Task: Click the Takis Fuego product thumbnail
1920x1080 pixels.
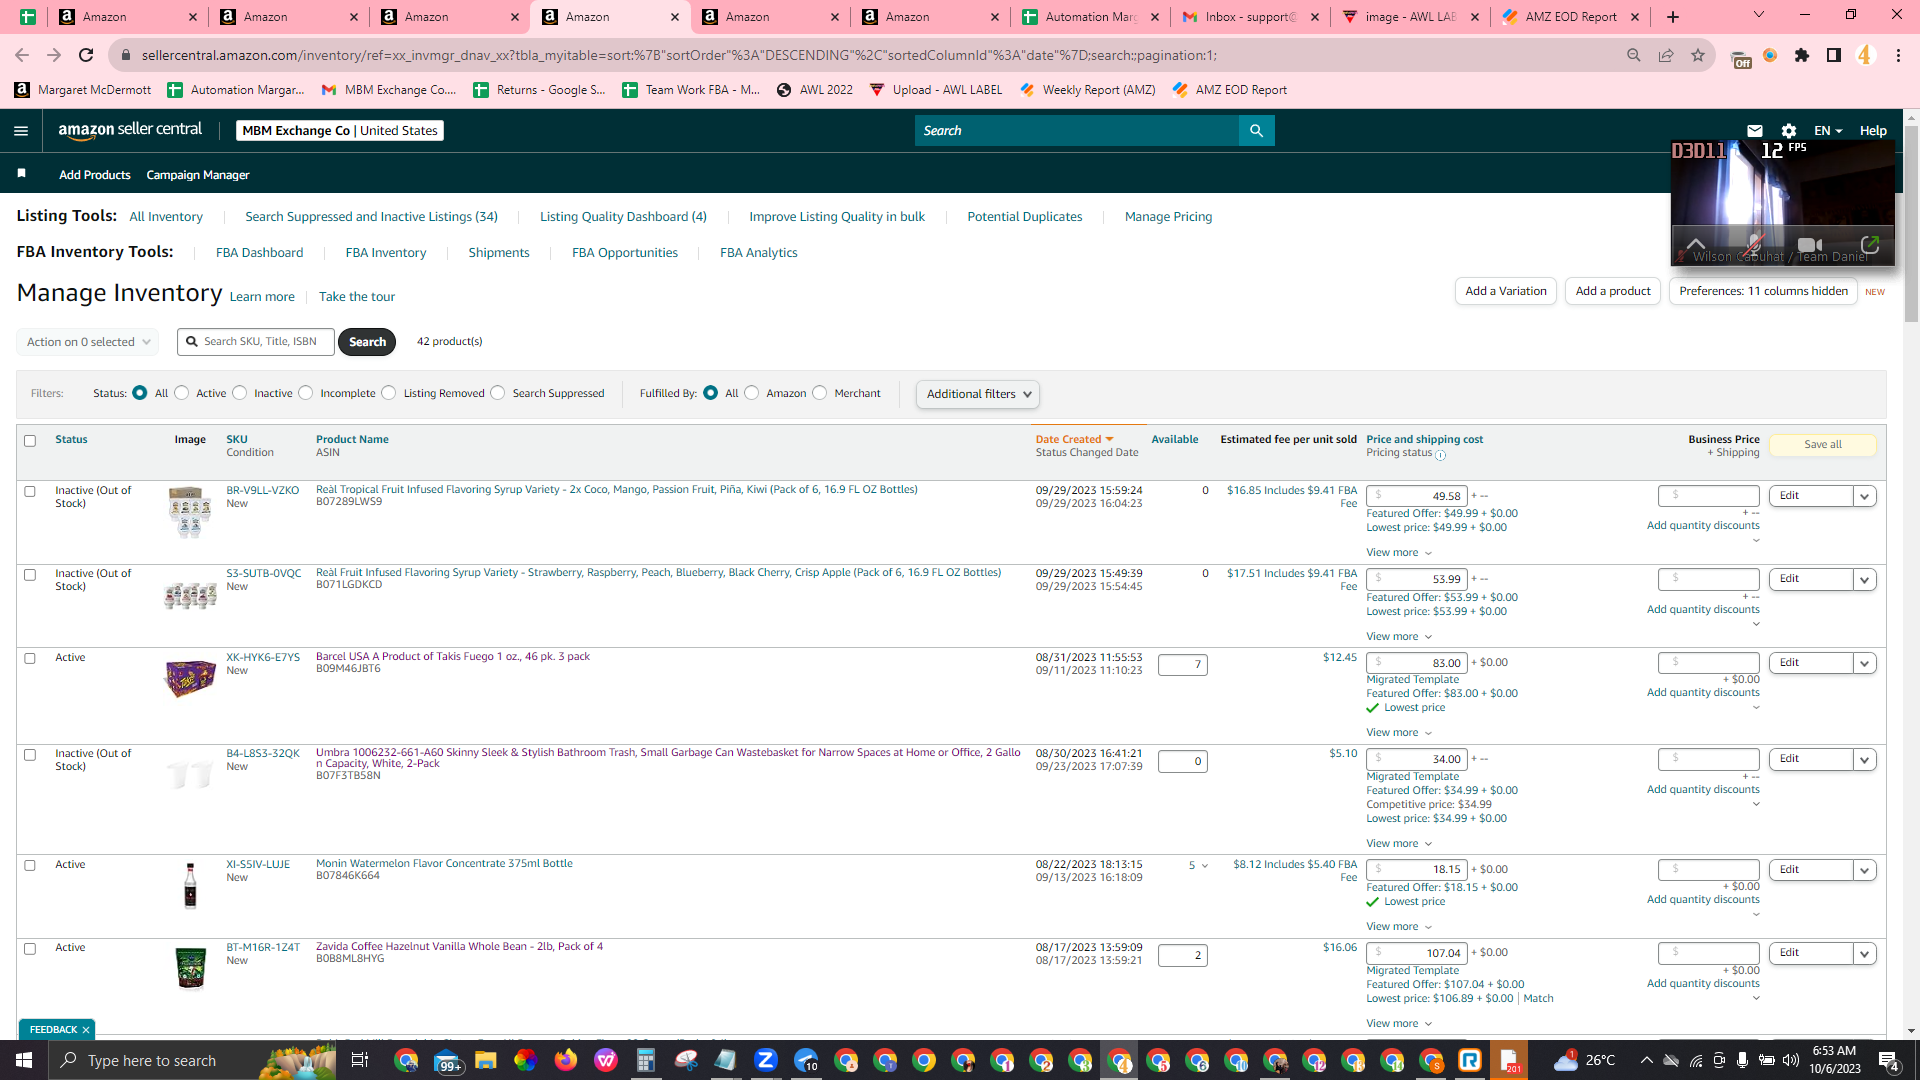Action: [x=190, y=678]
